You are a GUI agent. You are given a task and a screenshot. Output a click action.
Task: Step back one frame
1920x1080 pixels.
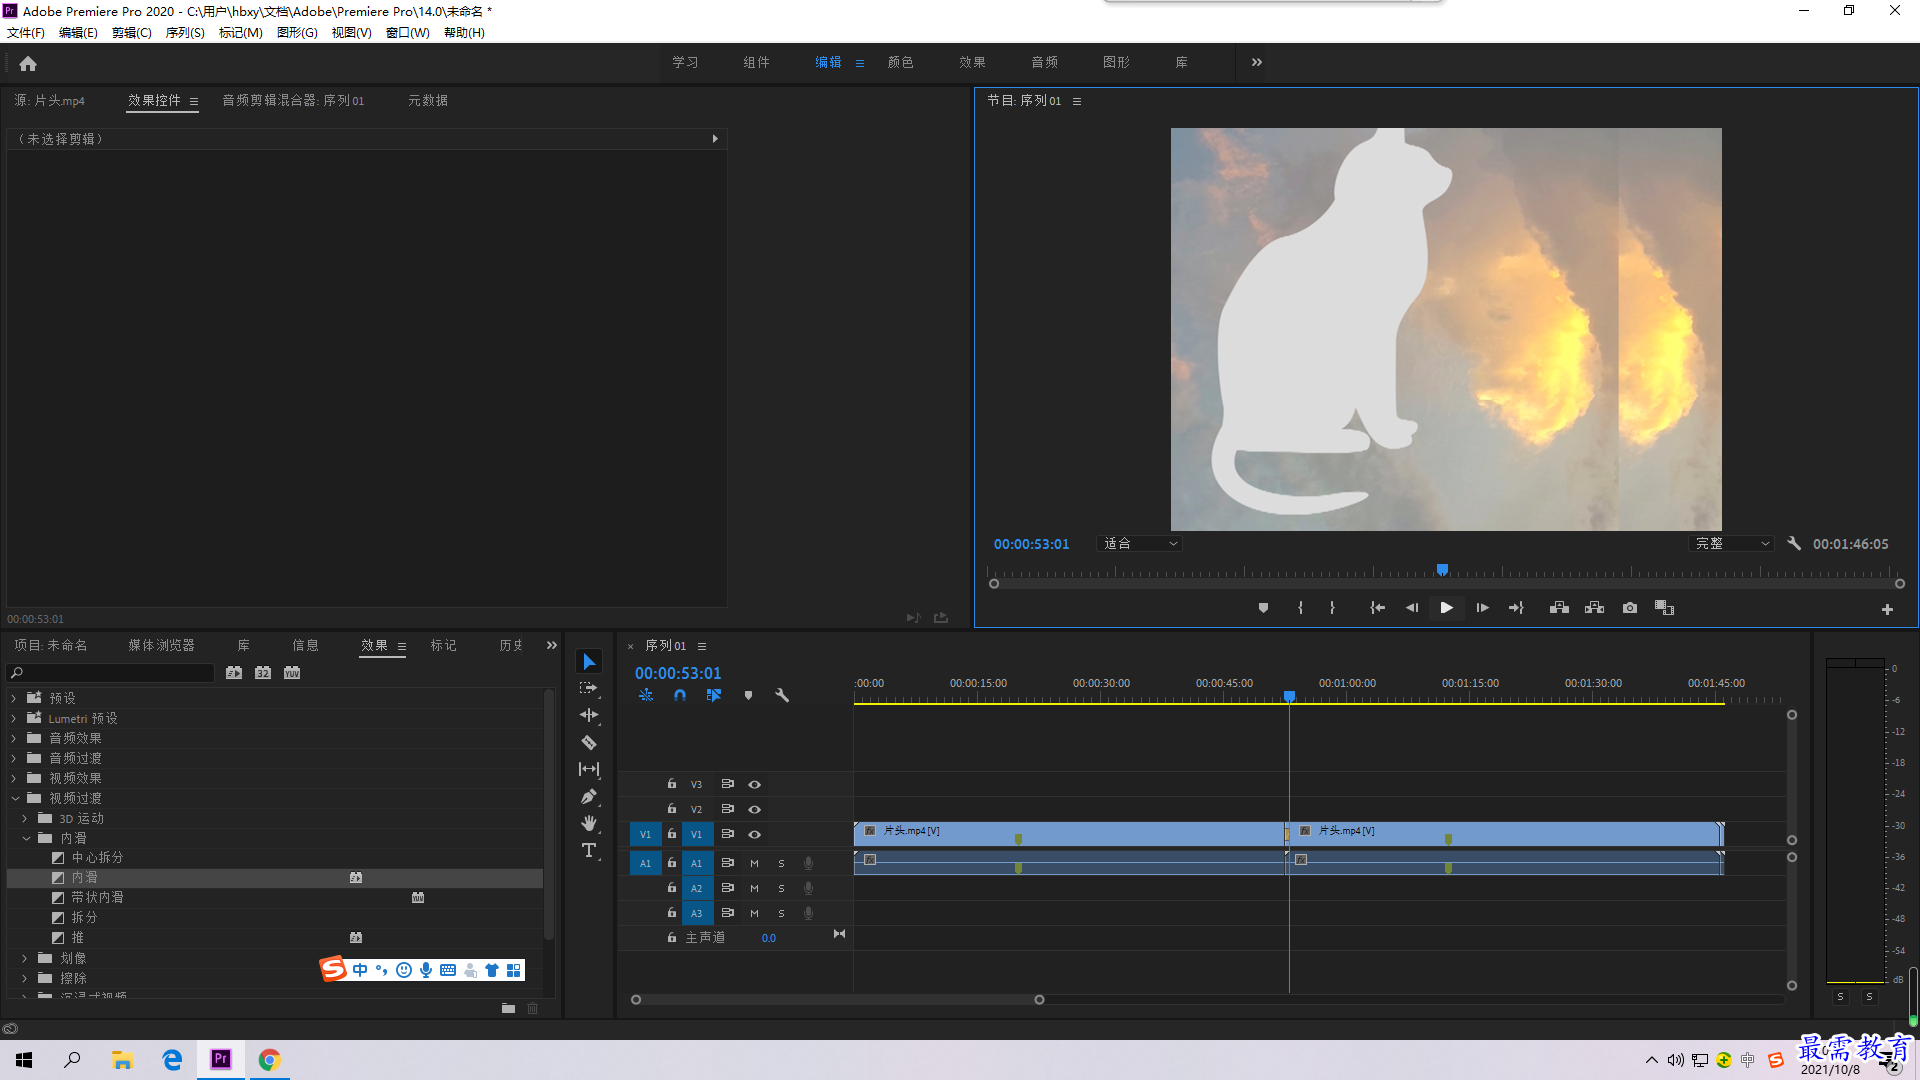coord(1412,608)
